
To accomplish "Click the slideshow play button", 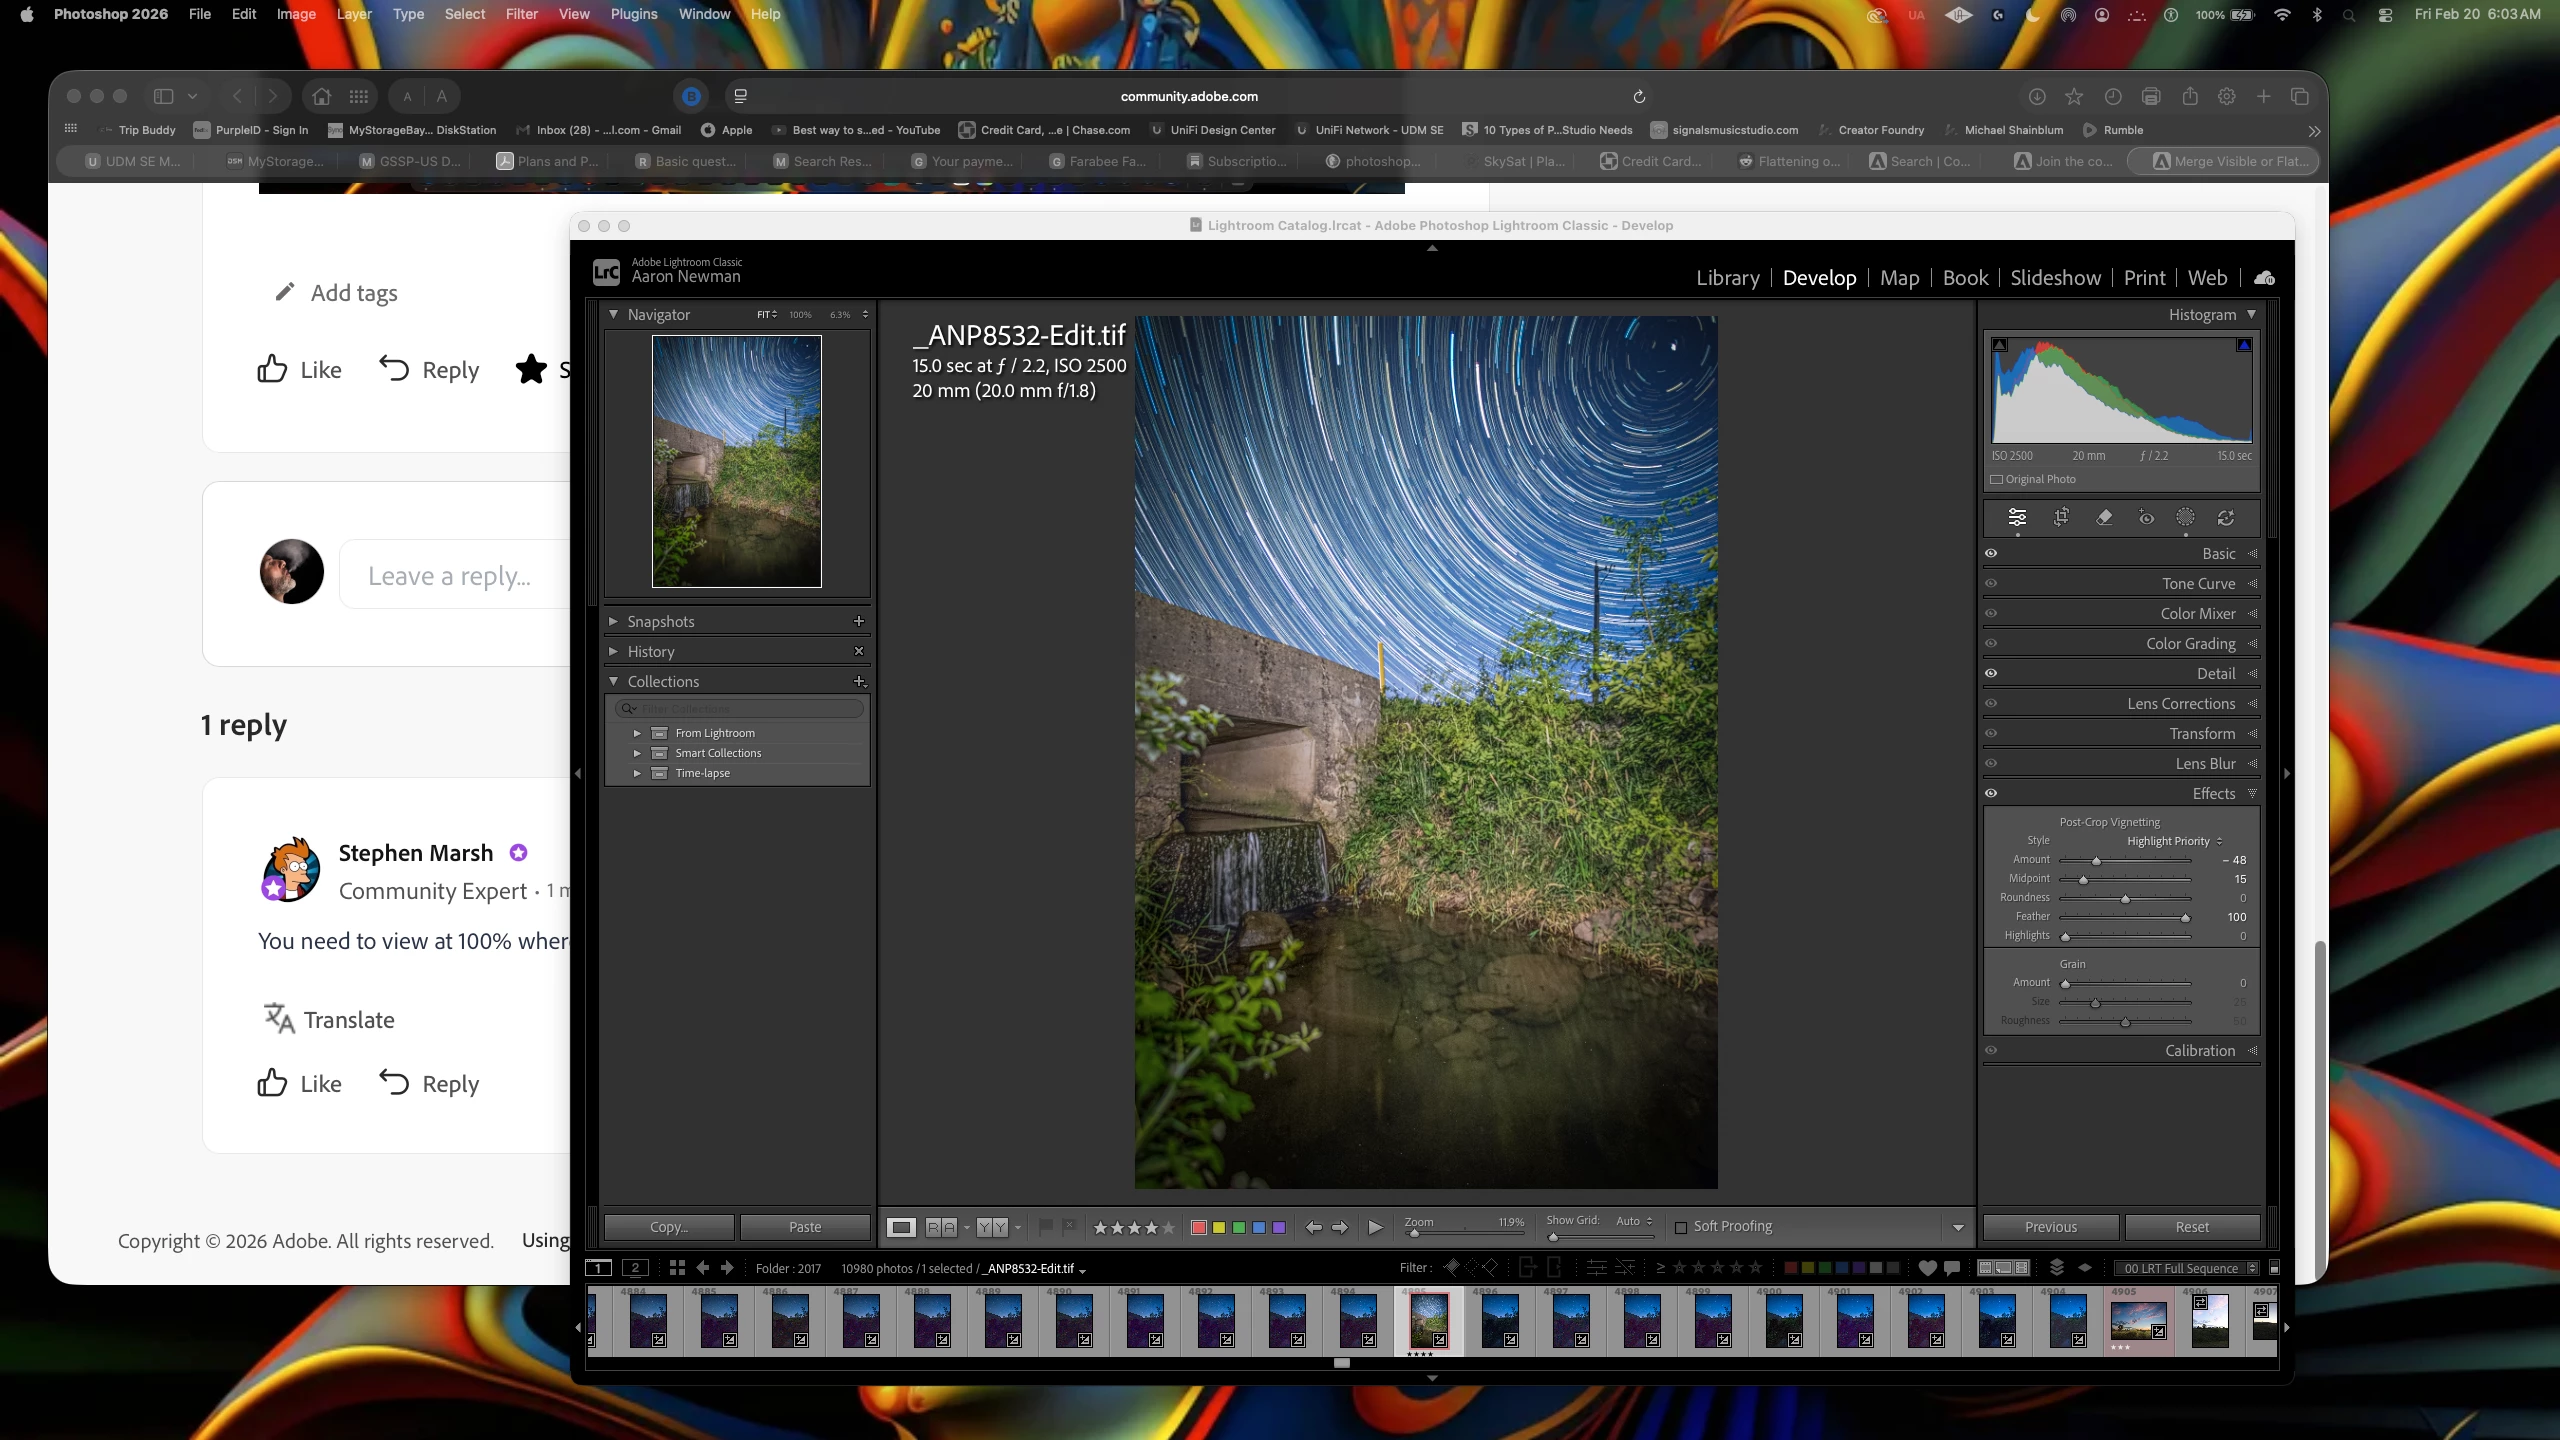I will click(1375, 1227).
